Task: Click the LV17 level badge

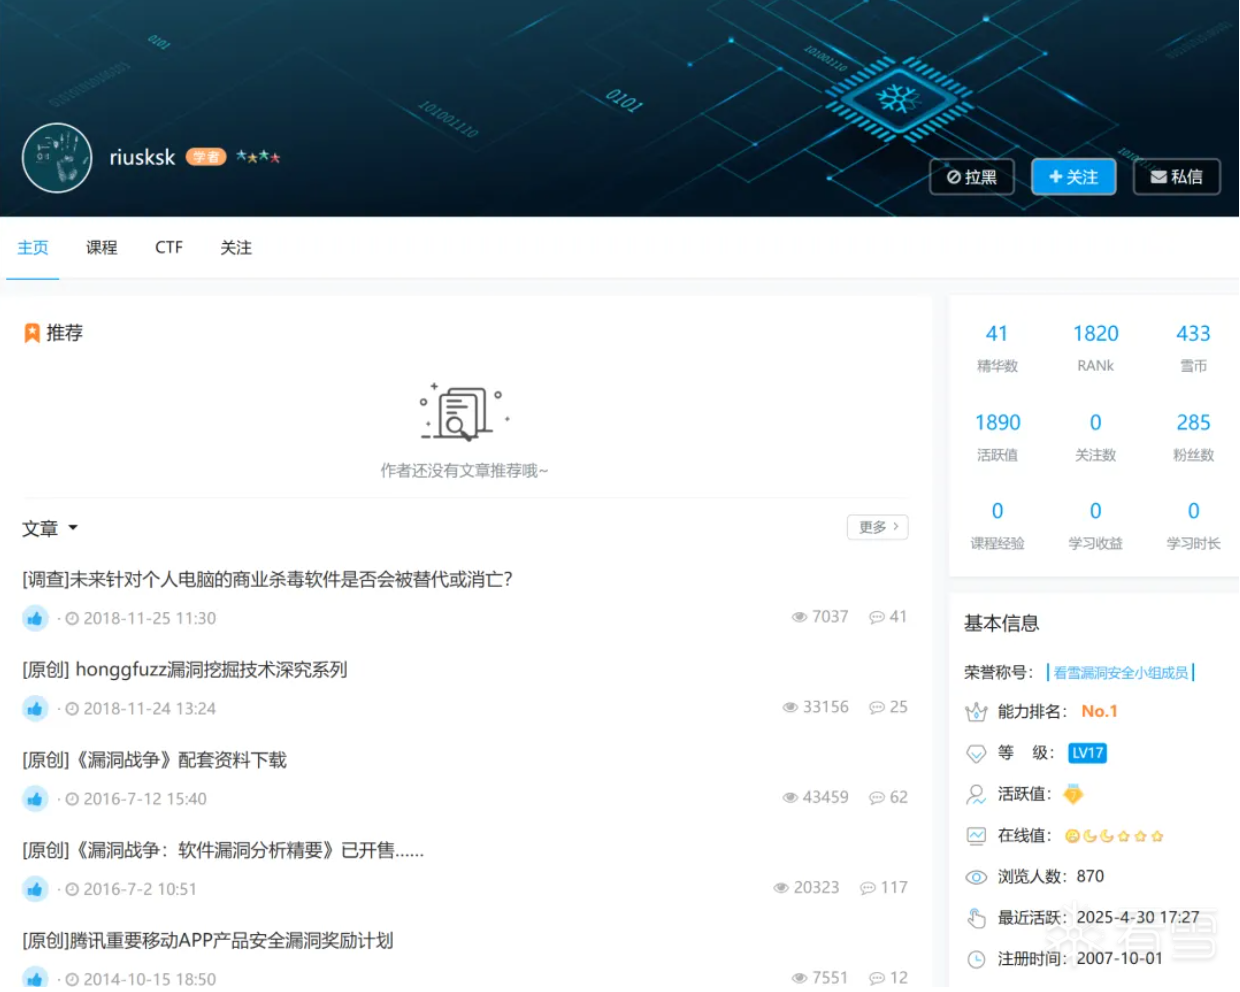Action: point(1088,753)
